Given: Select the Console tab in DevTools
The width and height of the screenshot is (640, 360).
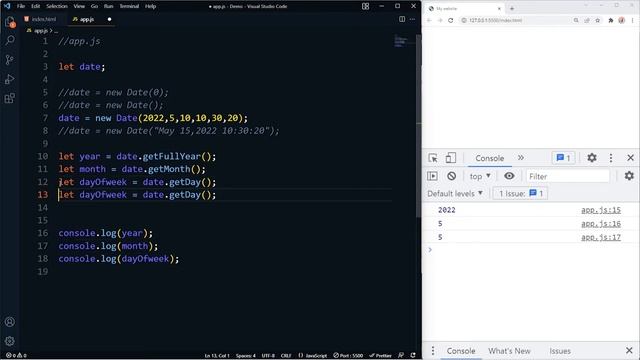Looking at the screenshot, I should pyautogui.click(x=489, y=158).
